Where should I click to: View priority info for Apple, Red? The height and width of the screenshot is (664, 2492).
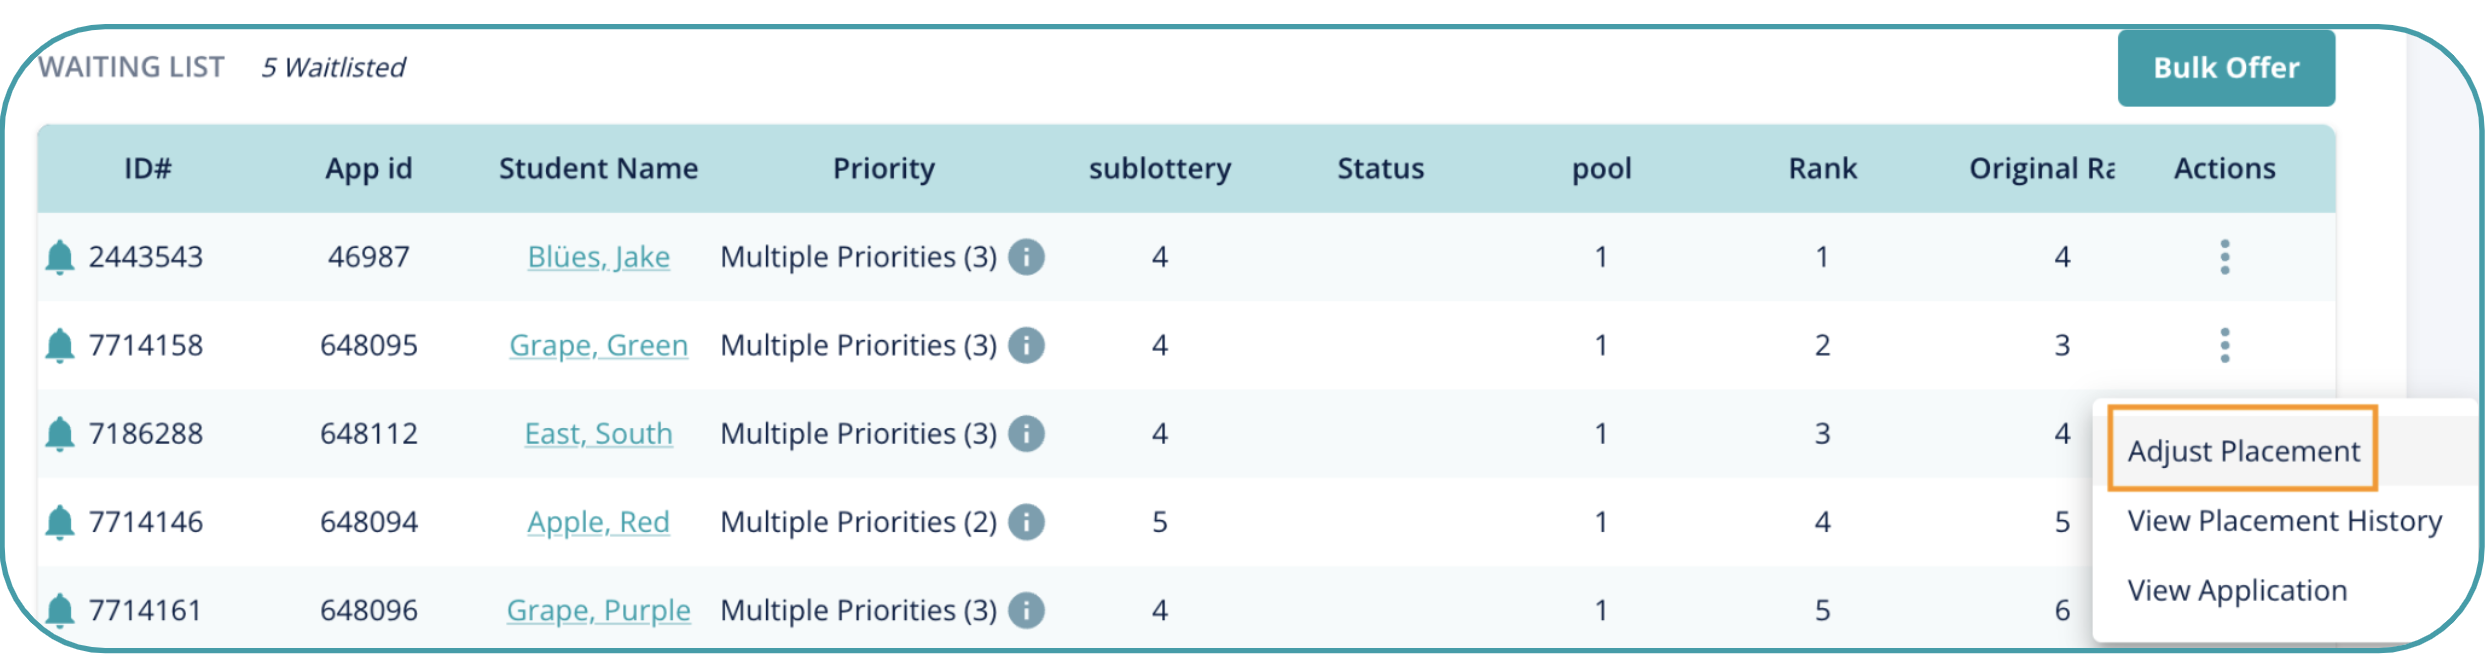(x=1026, y=522)
